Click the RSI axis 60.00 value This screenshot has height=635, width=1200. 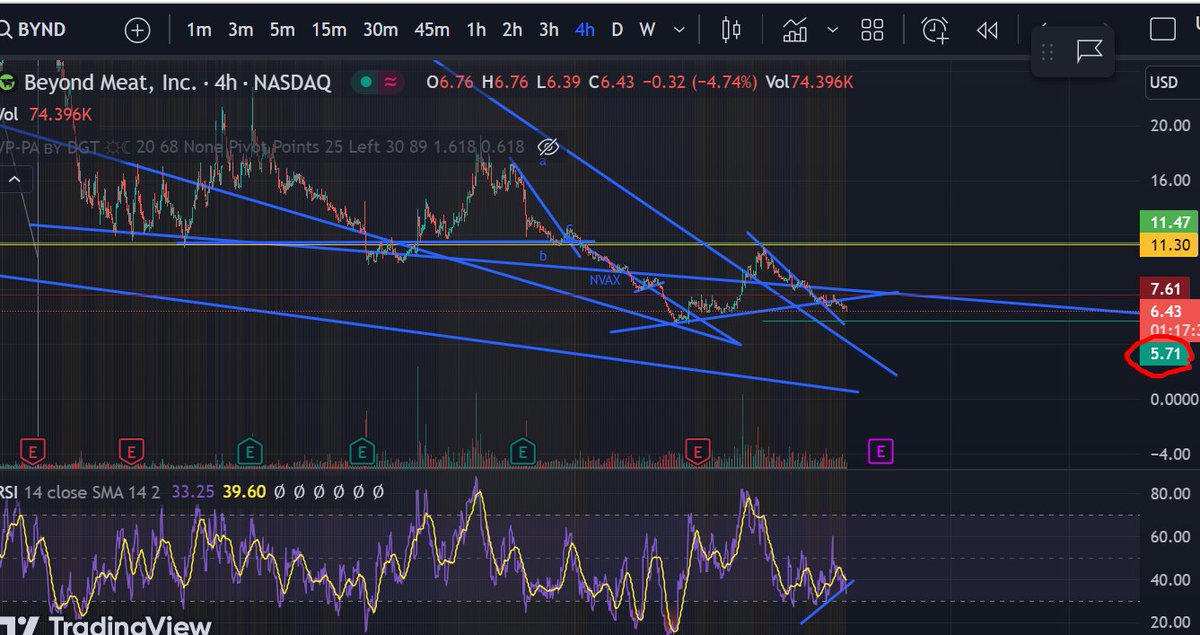click(x=1169, y=537)
